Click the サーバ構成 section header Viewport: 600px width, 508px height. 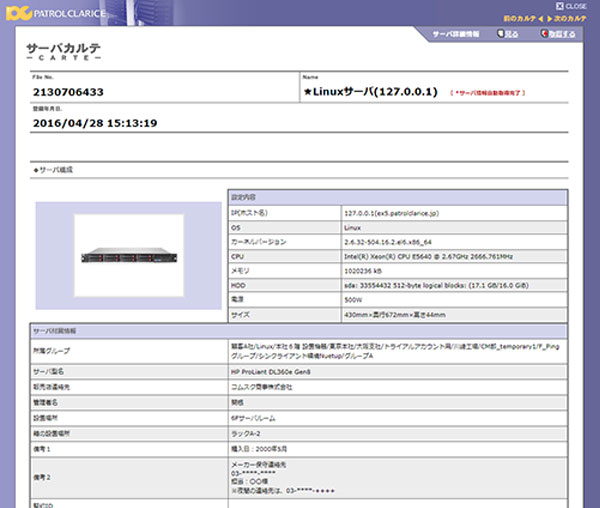[53, 170]
